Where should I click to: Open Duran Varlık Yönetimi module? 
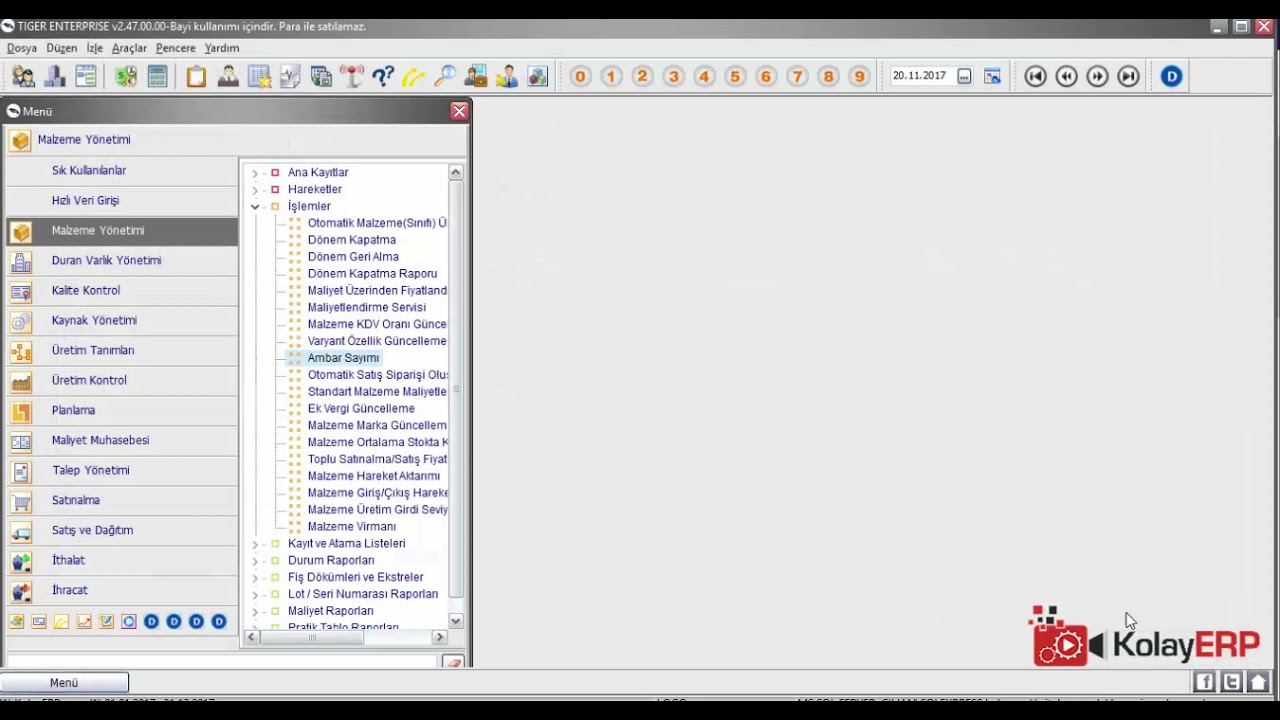pos(122,260)
